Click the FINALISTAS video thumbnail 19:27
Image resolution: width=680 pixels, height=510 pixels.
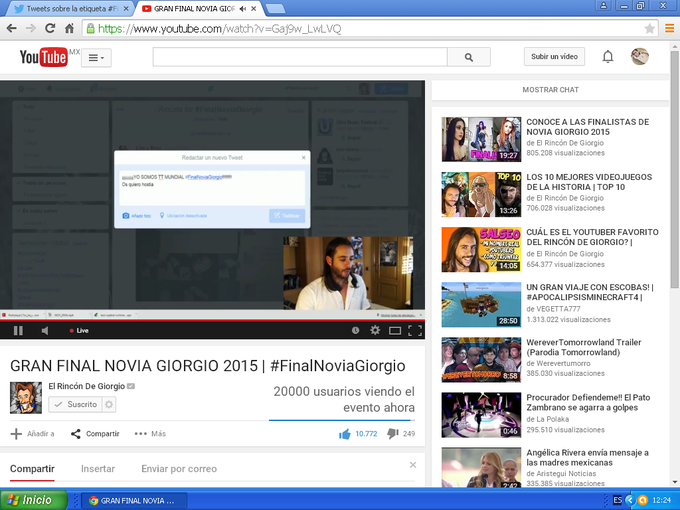pos(481,139)
